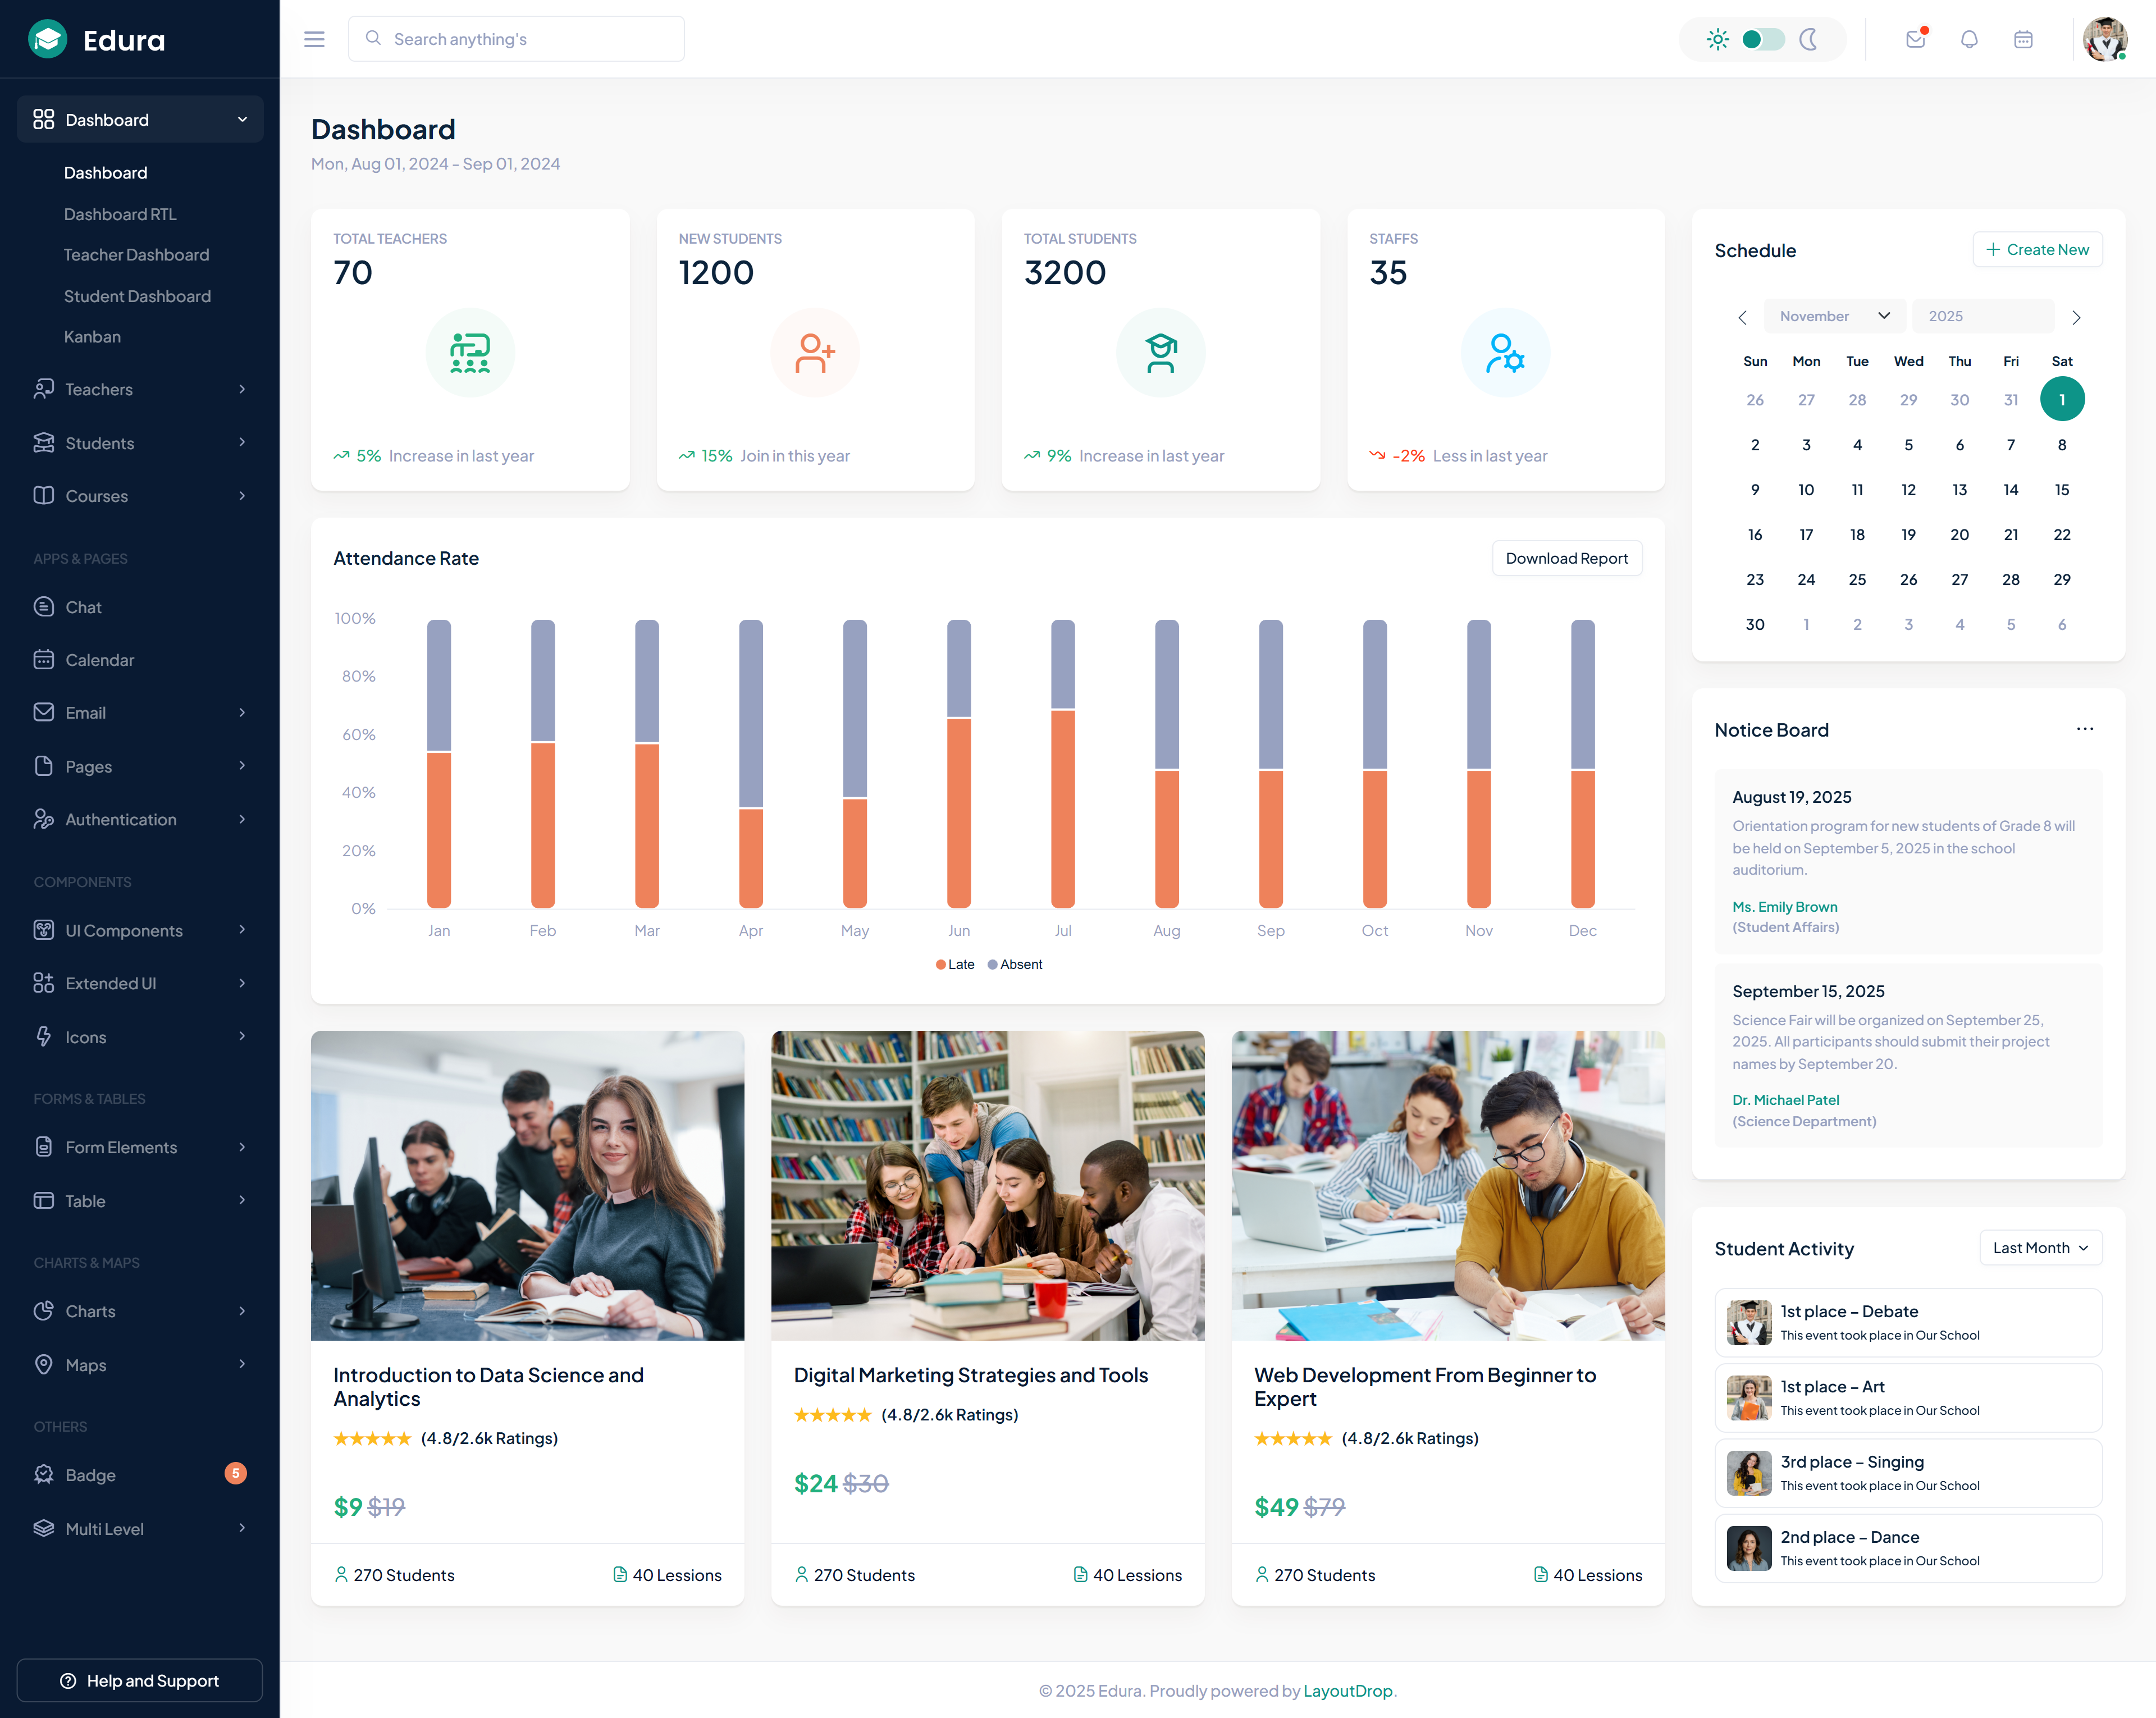Open the Badge section with 5 notifications
The height and width of the screenshot is (1718, 2156).
[x=91, y=1474]
